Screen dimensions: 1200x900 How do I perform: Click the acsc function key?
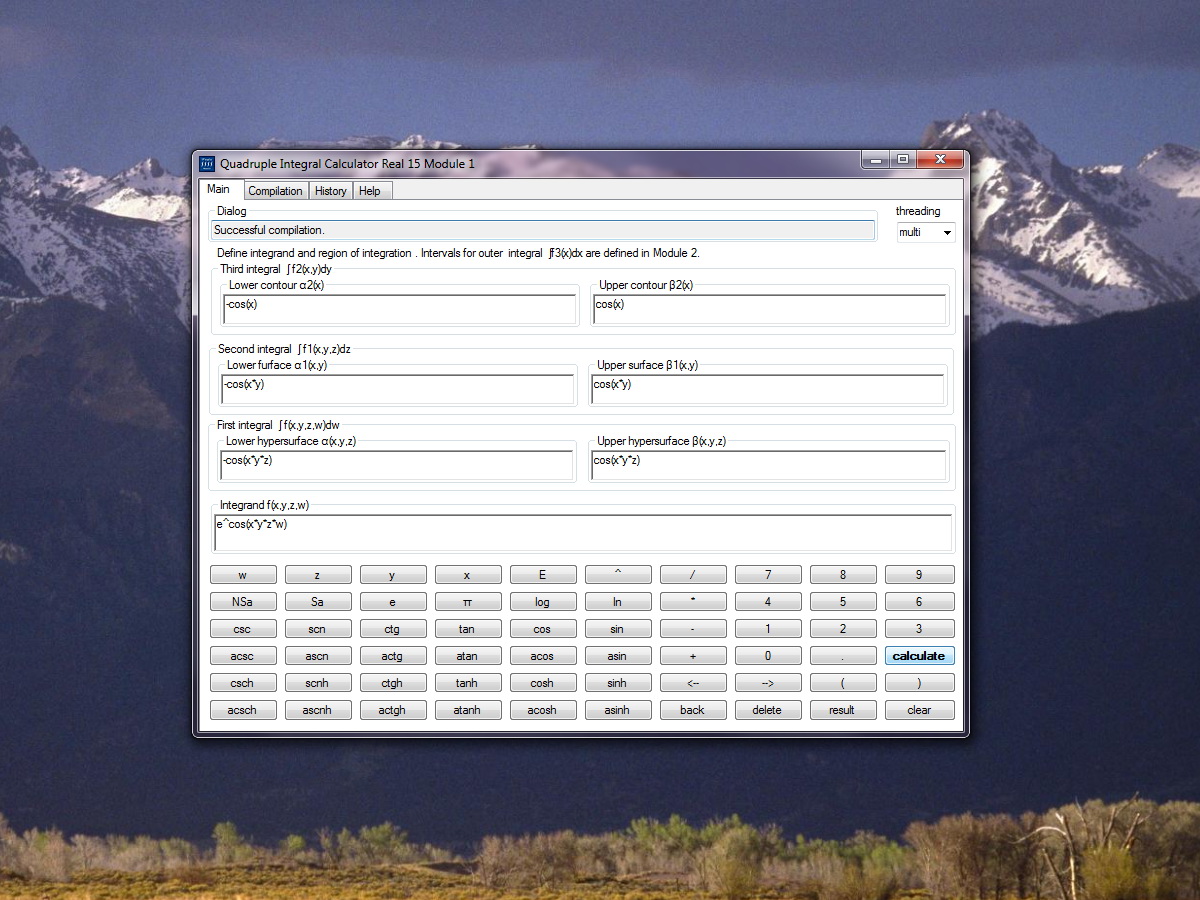tap(243, 656)
